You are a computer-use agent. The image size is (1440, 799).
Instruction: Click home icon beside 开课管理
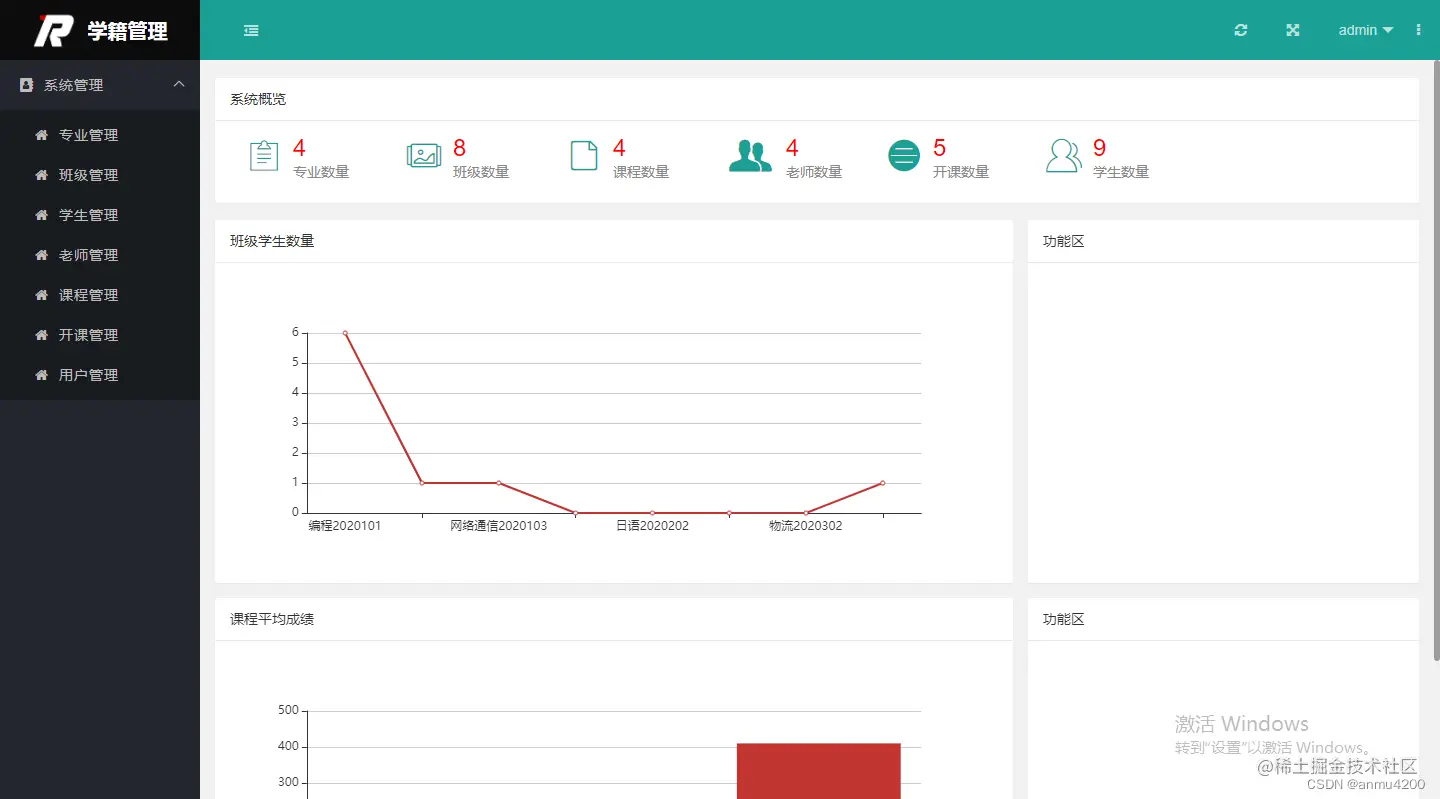pyautogui.click(x=41, y=335)
